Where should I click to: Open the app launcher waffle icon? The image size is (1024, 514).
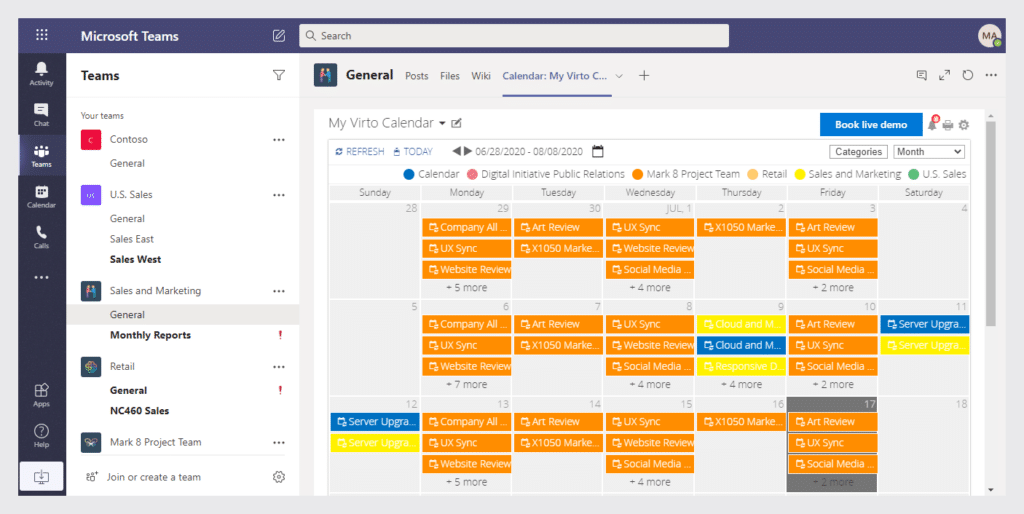click(42, 35)
